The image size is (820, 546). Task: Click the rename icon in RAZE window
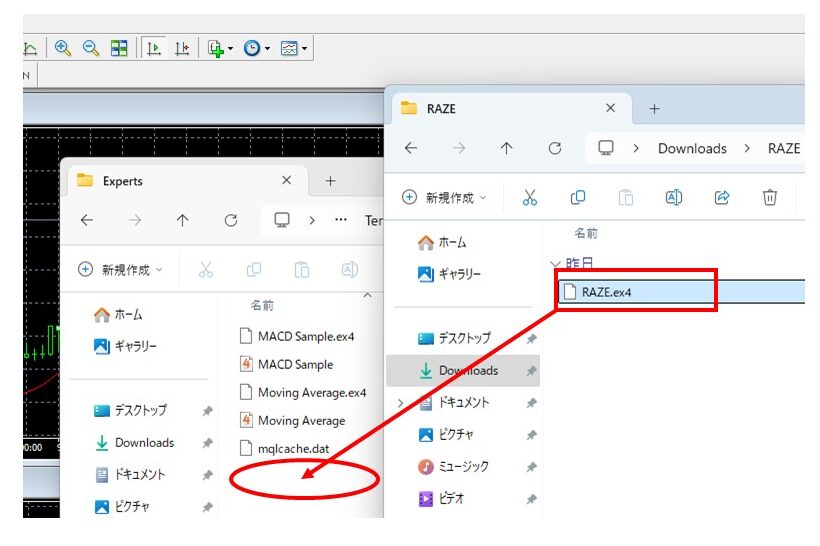click(673, 198)
